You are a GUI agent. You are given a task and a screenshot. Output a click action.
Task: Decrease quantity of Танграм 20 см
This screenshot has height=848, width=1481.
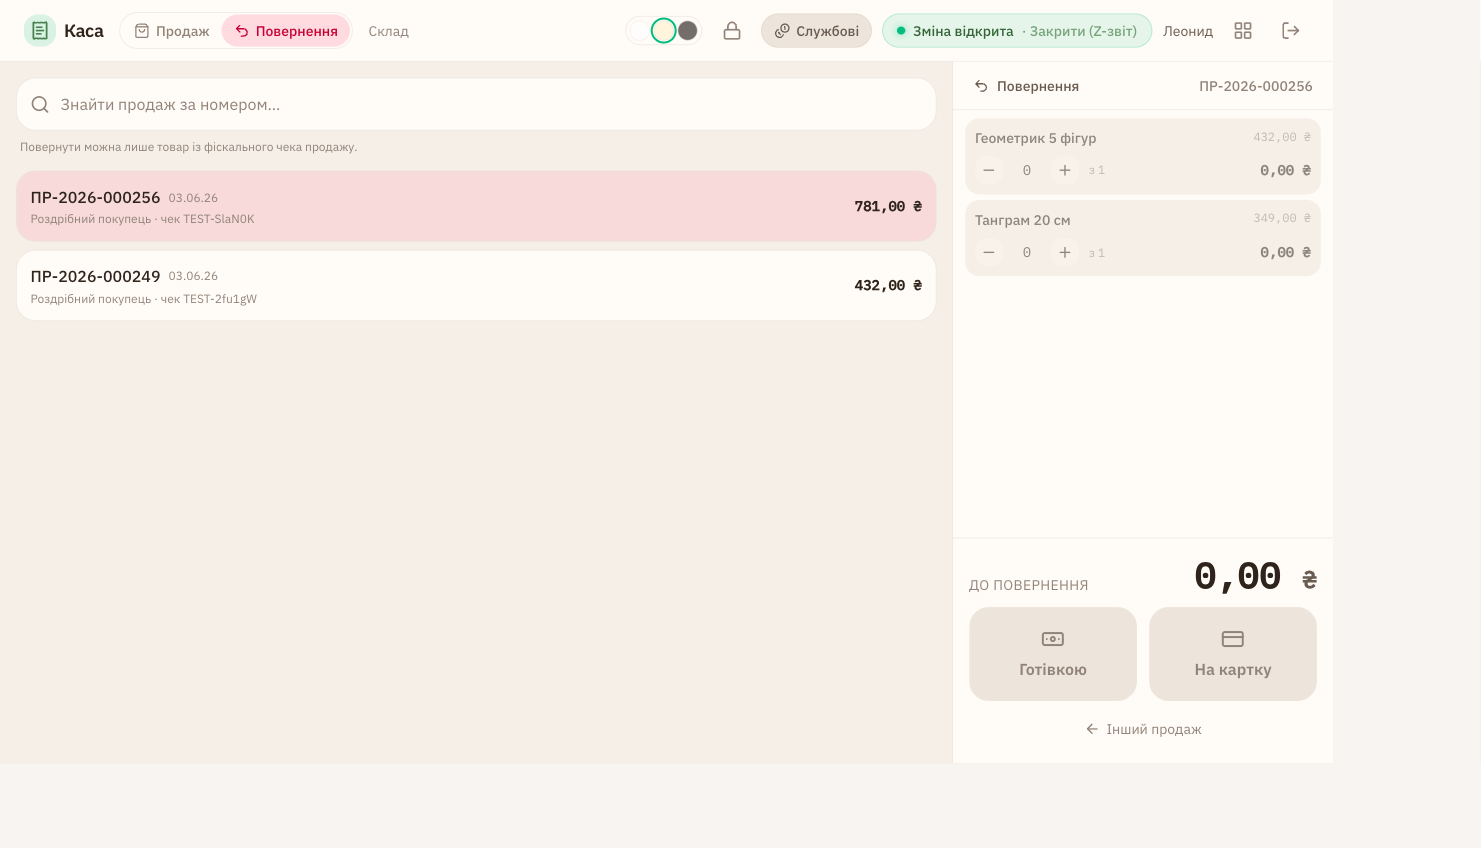click(989, 253)
